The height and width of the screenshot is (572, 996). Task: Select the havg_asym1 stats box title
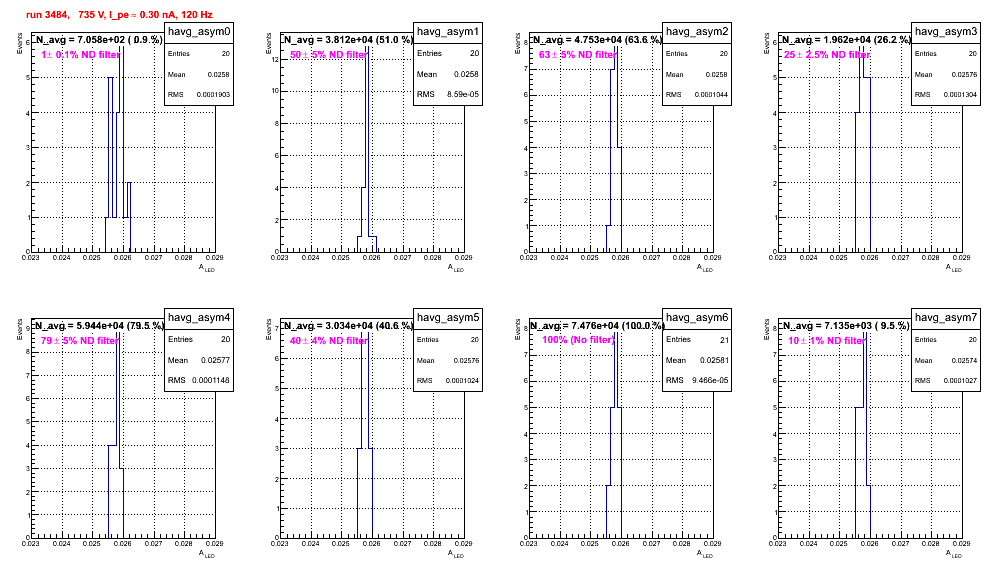[448, 32]
